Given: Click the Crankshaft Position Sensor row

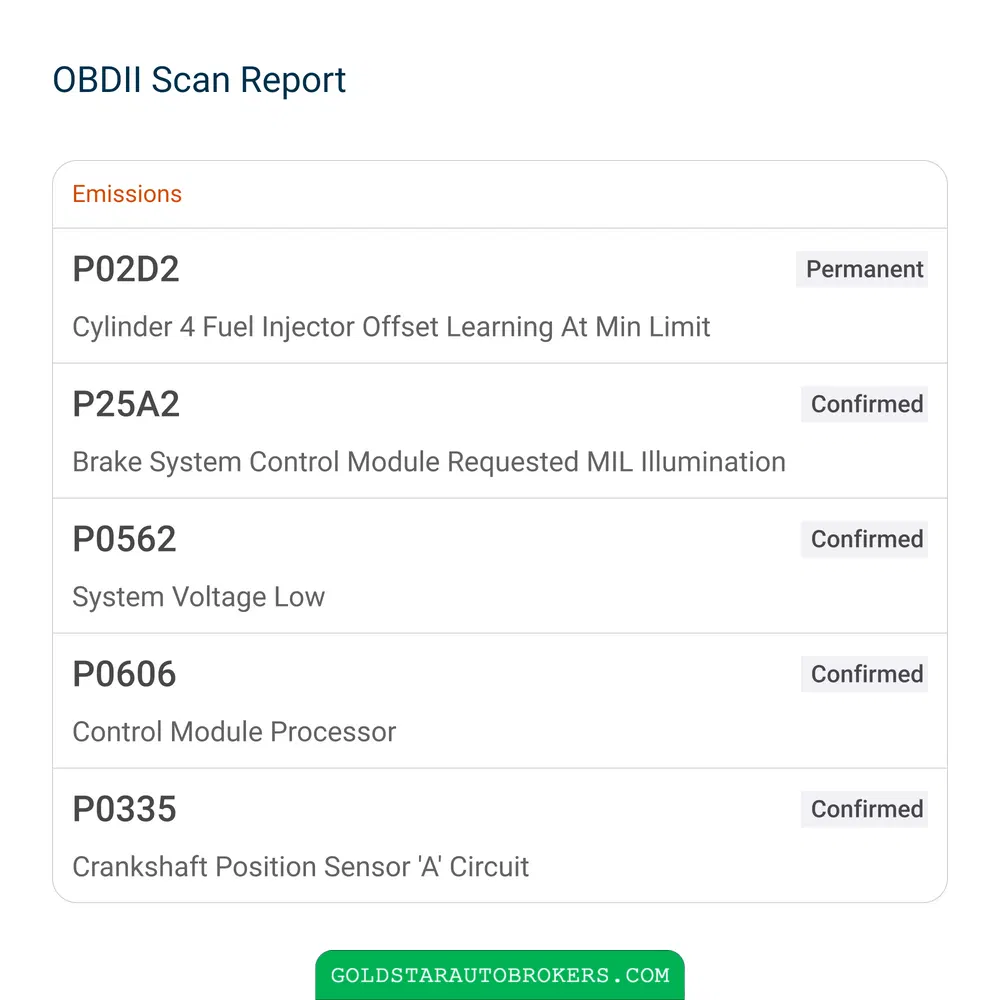Looking at the screenshot, I should (x=500, y=835).
